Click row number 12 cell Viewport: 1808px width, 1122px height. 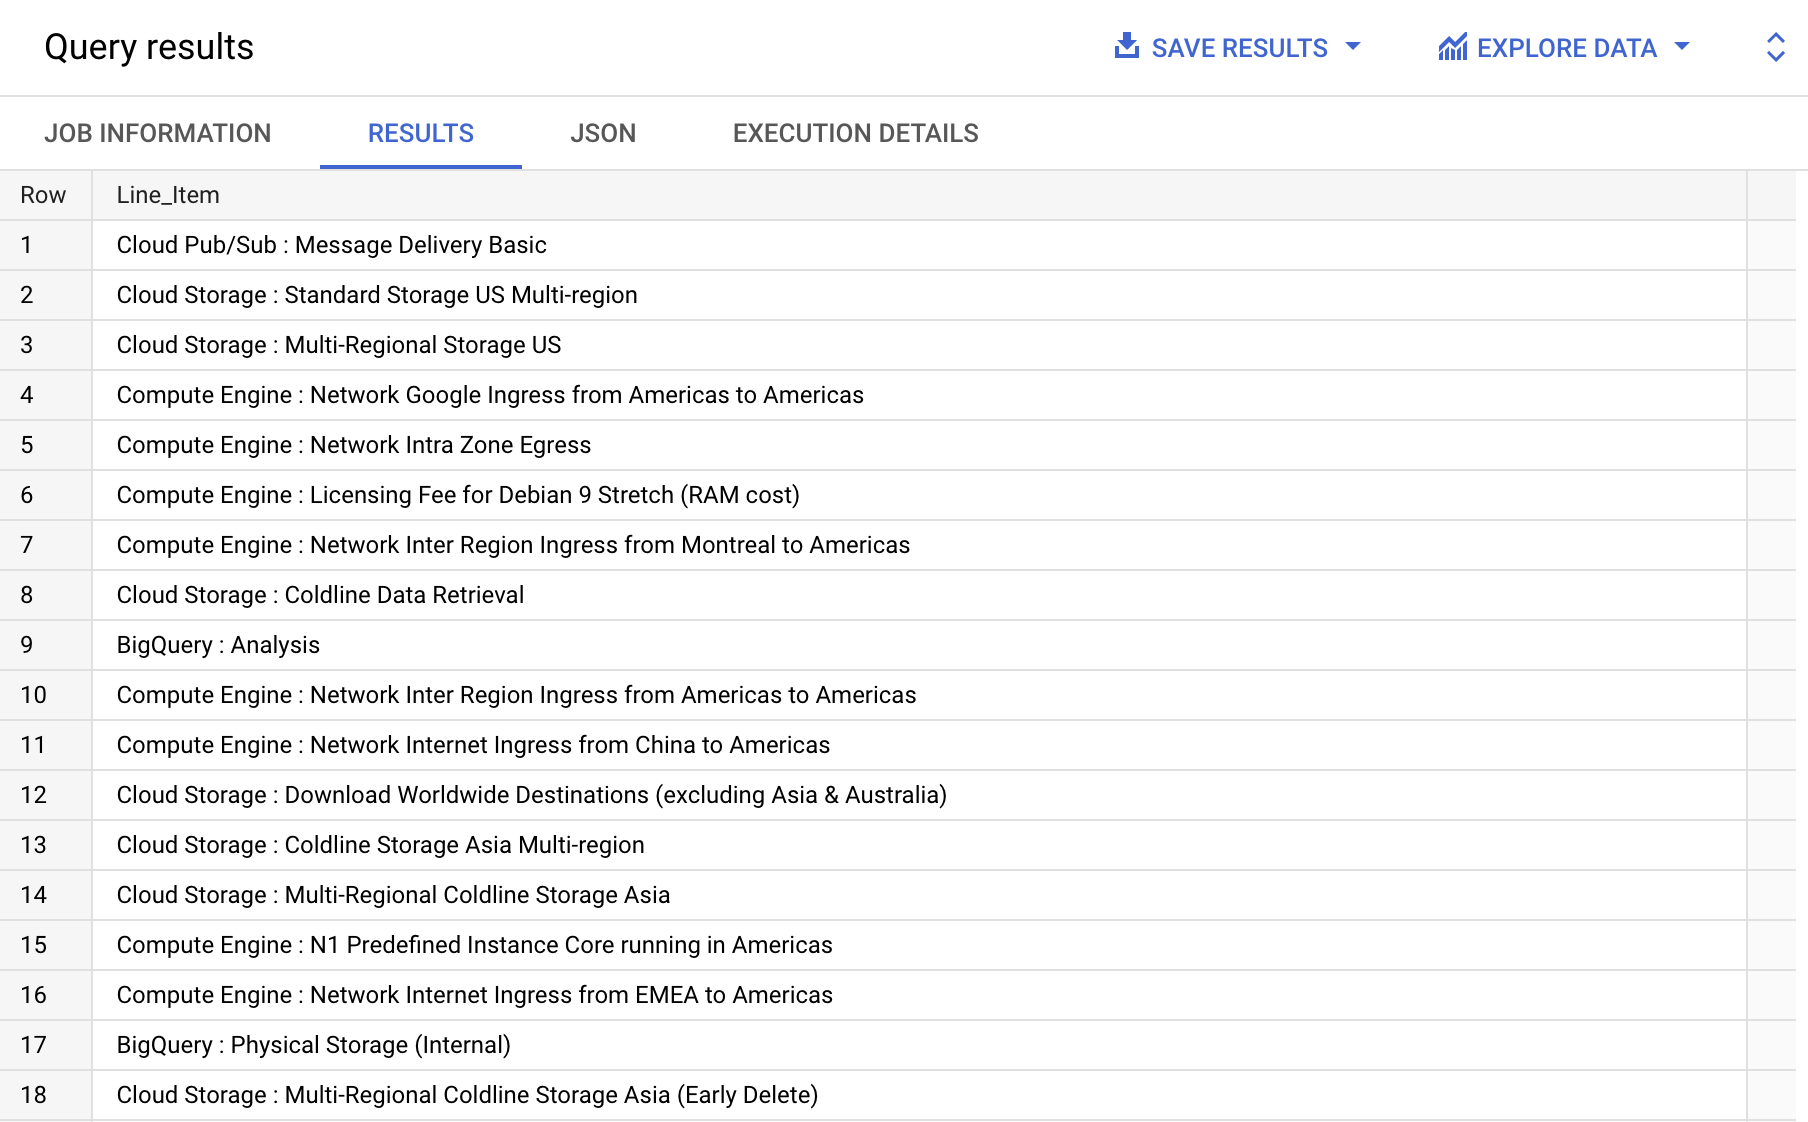46,795
